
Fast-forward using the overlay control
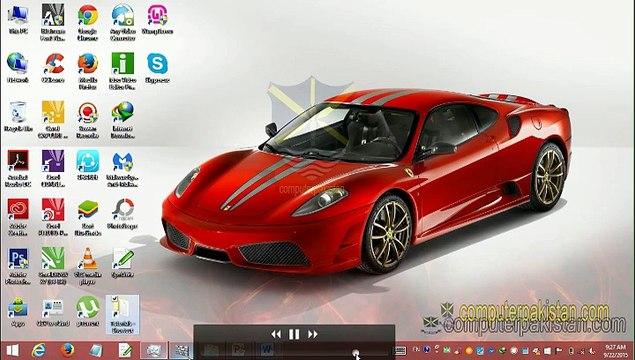click(312, 334)
